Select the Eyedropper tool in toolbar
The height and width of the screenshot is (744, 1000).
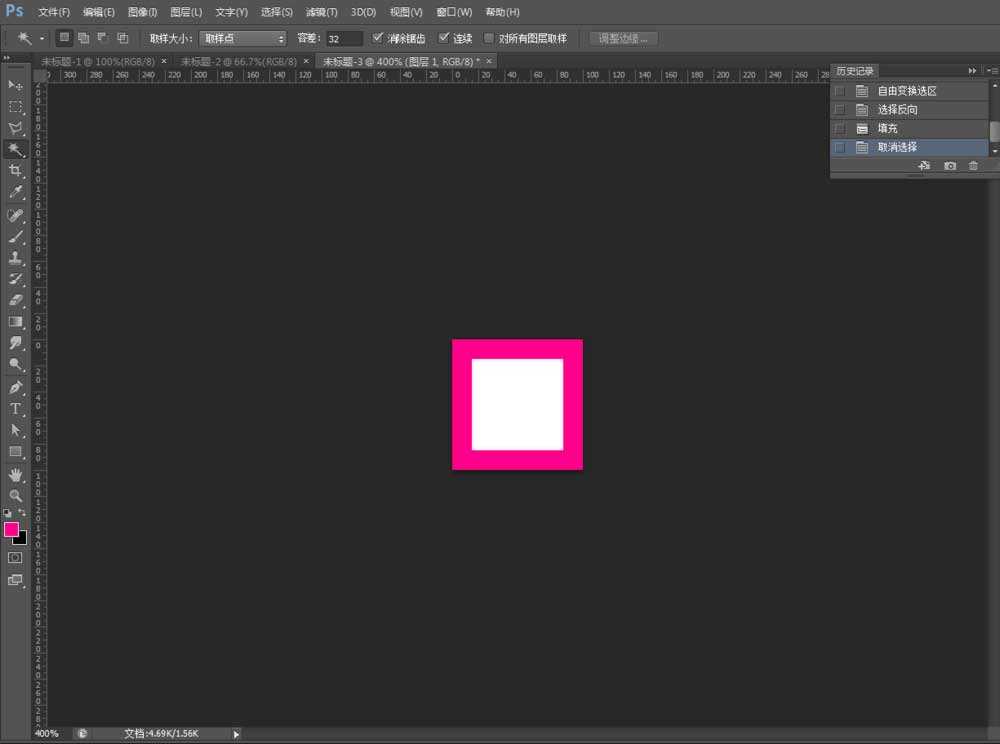coord(15,192)
